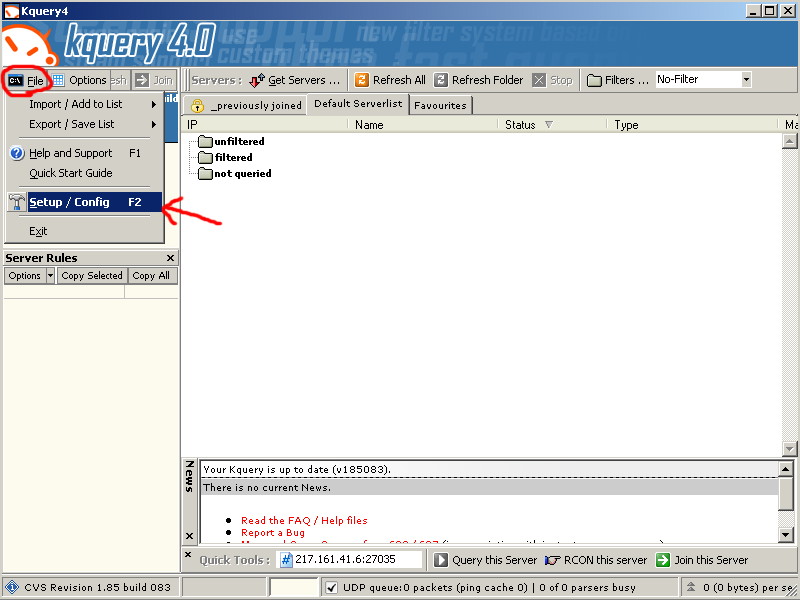Viewport: 800px width, 600px height.
Task: Open Export / Save List submenu
Action: coord(84,124)
